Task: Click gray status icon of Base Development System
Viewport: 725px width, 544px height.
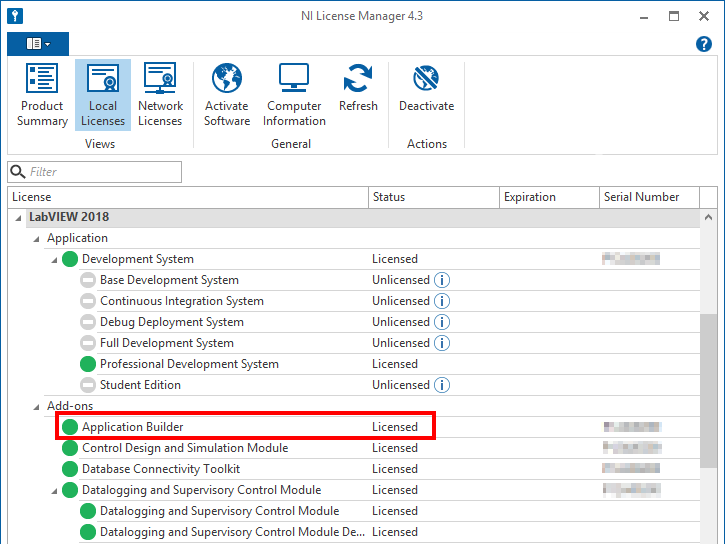Action: (88, 280)
